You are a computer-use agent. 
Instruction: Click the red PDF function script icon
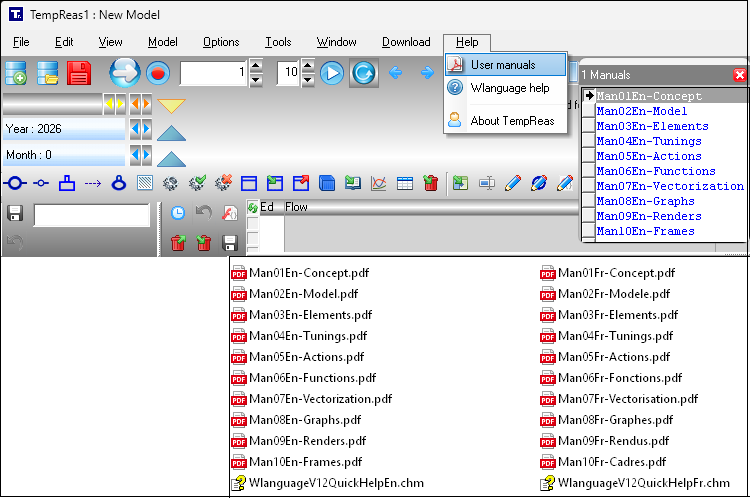pyautogui.click(x=230, y=213)
